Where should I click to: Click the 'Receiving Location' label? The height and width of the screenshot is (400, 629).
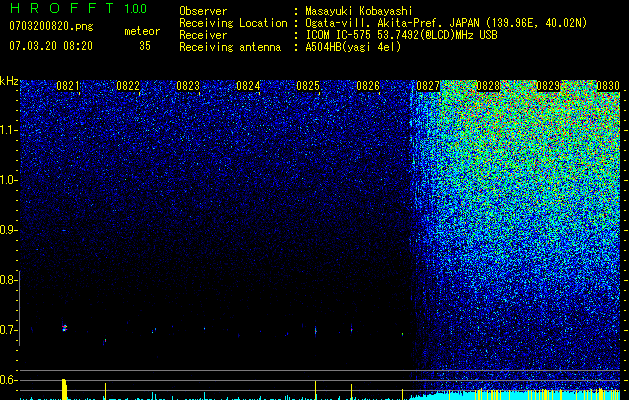[233, 23]
